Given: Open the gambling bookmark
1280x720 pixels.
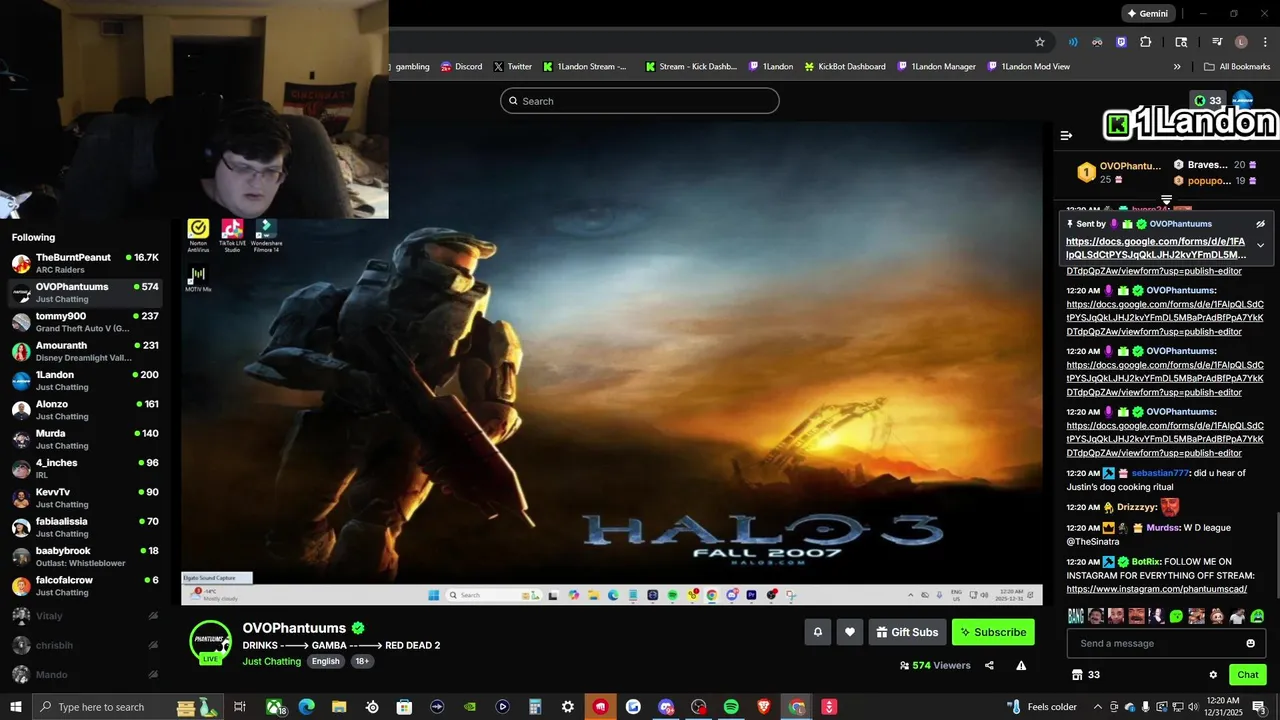Looking at the screenshot, I should pyautogui.click(x=412, y=67).
